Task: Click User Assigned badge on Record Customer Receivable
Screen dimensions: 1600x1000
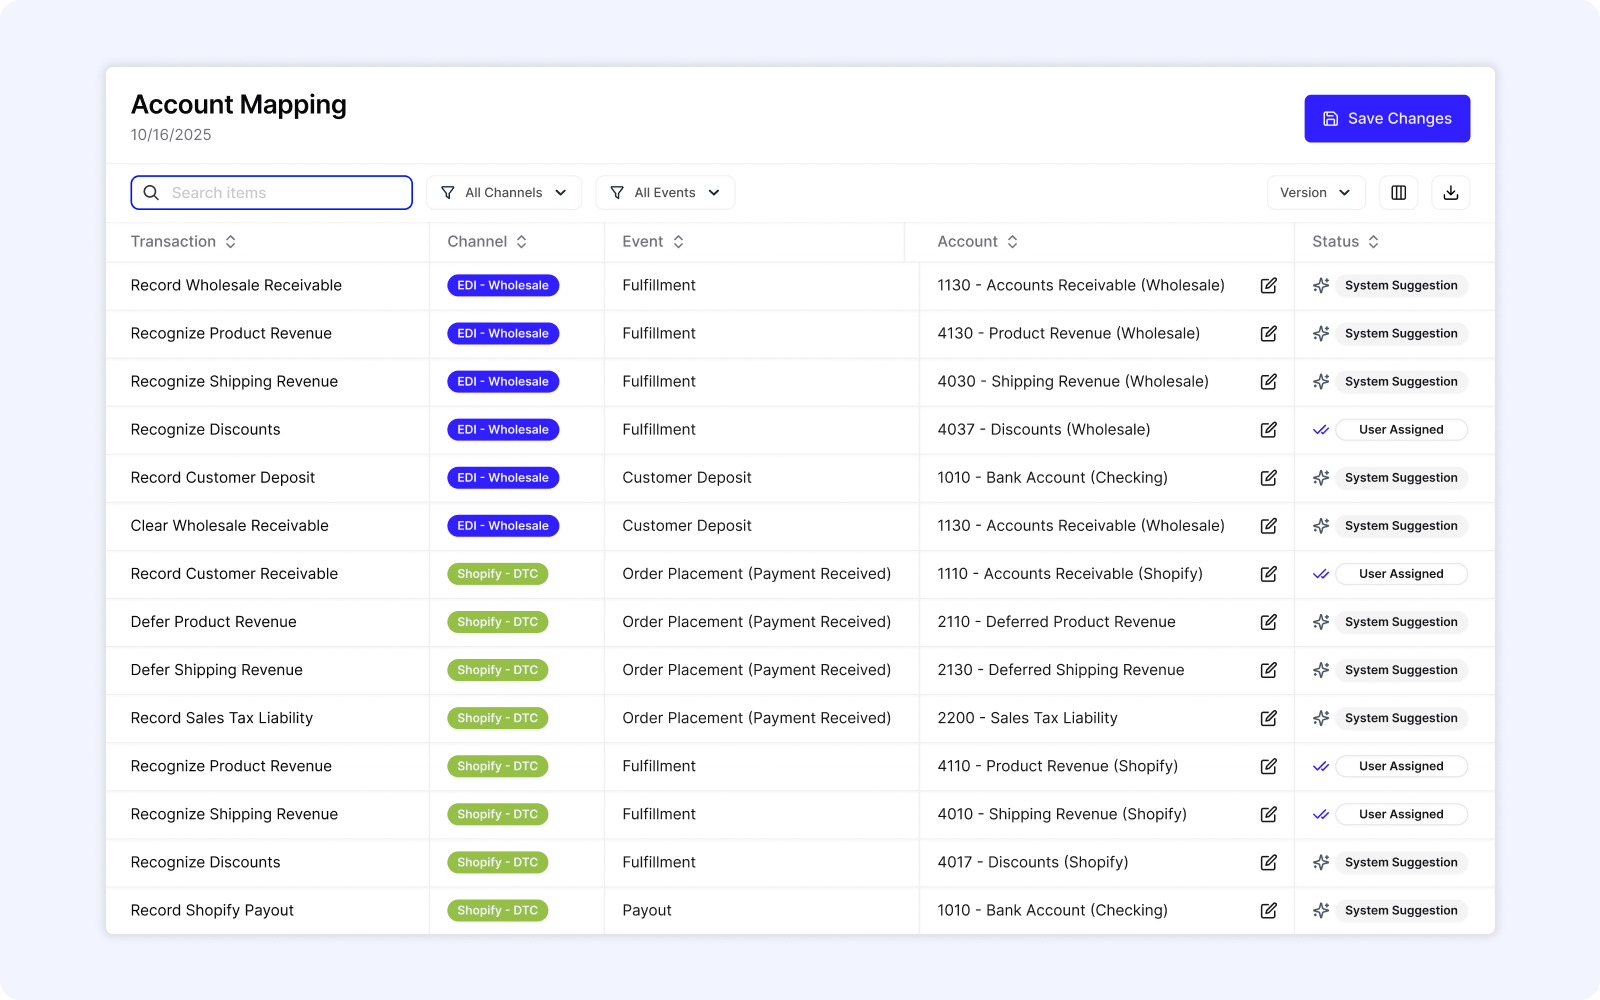Action: [1400, 573]
